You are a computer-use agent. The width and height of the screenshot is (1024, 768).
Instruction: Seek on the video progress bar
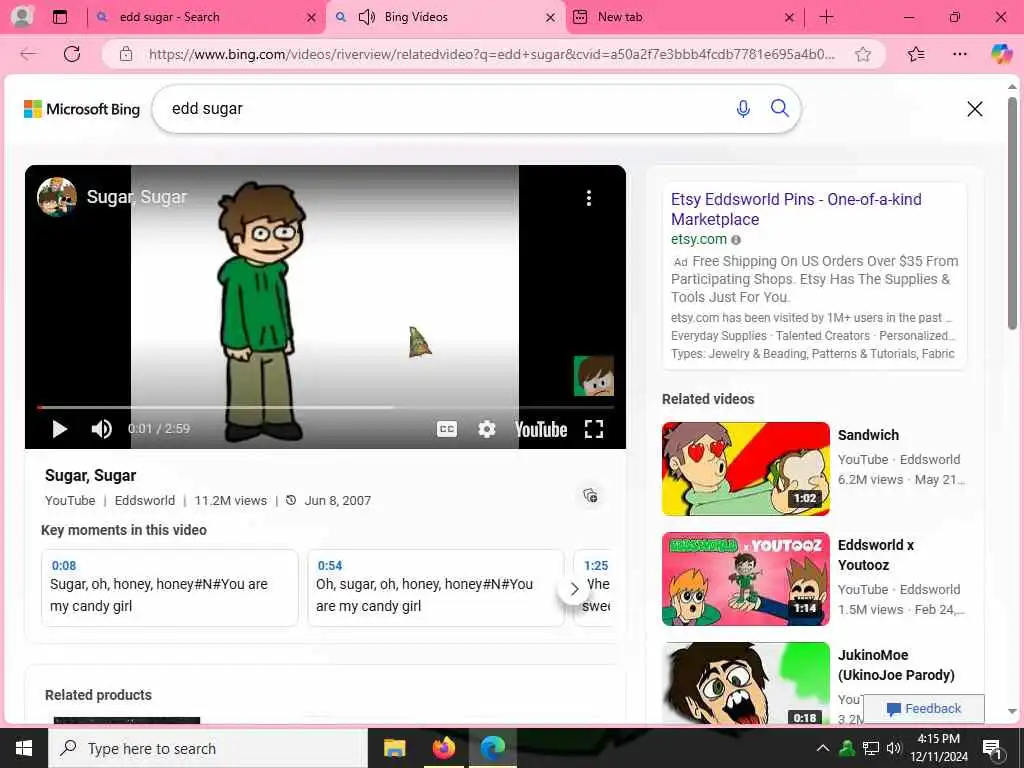pyautogui.click(x=325, y=408)
